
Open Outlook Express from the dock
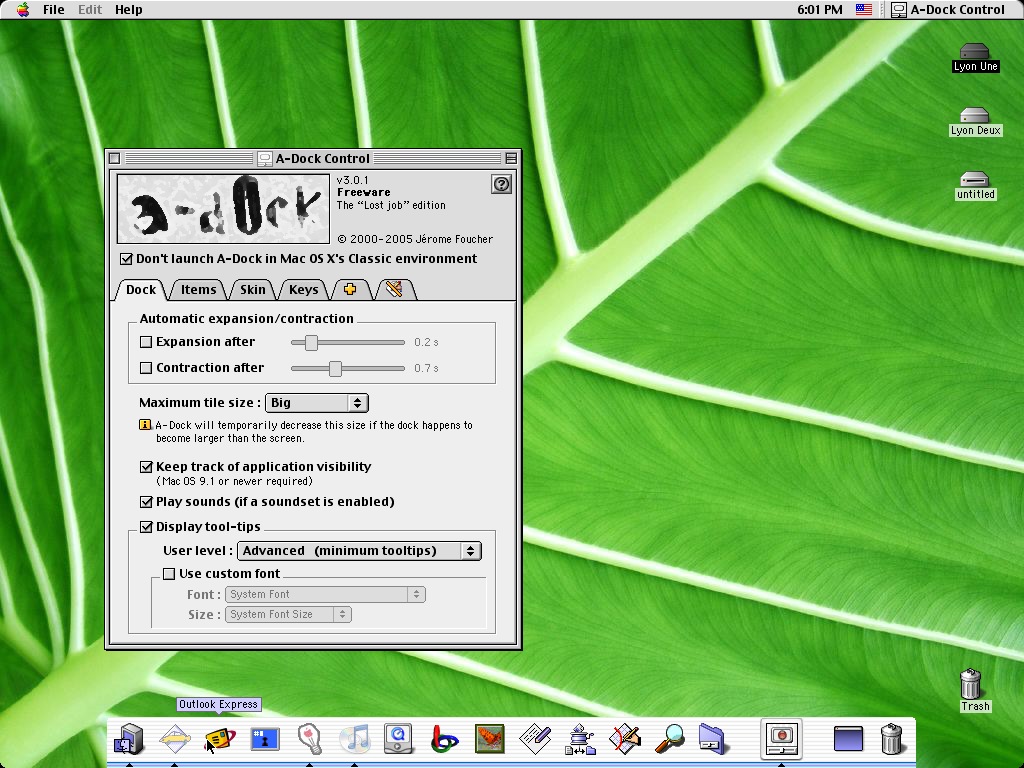coord(219,740)
